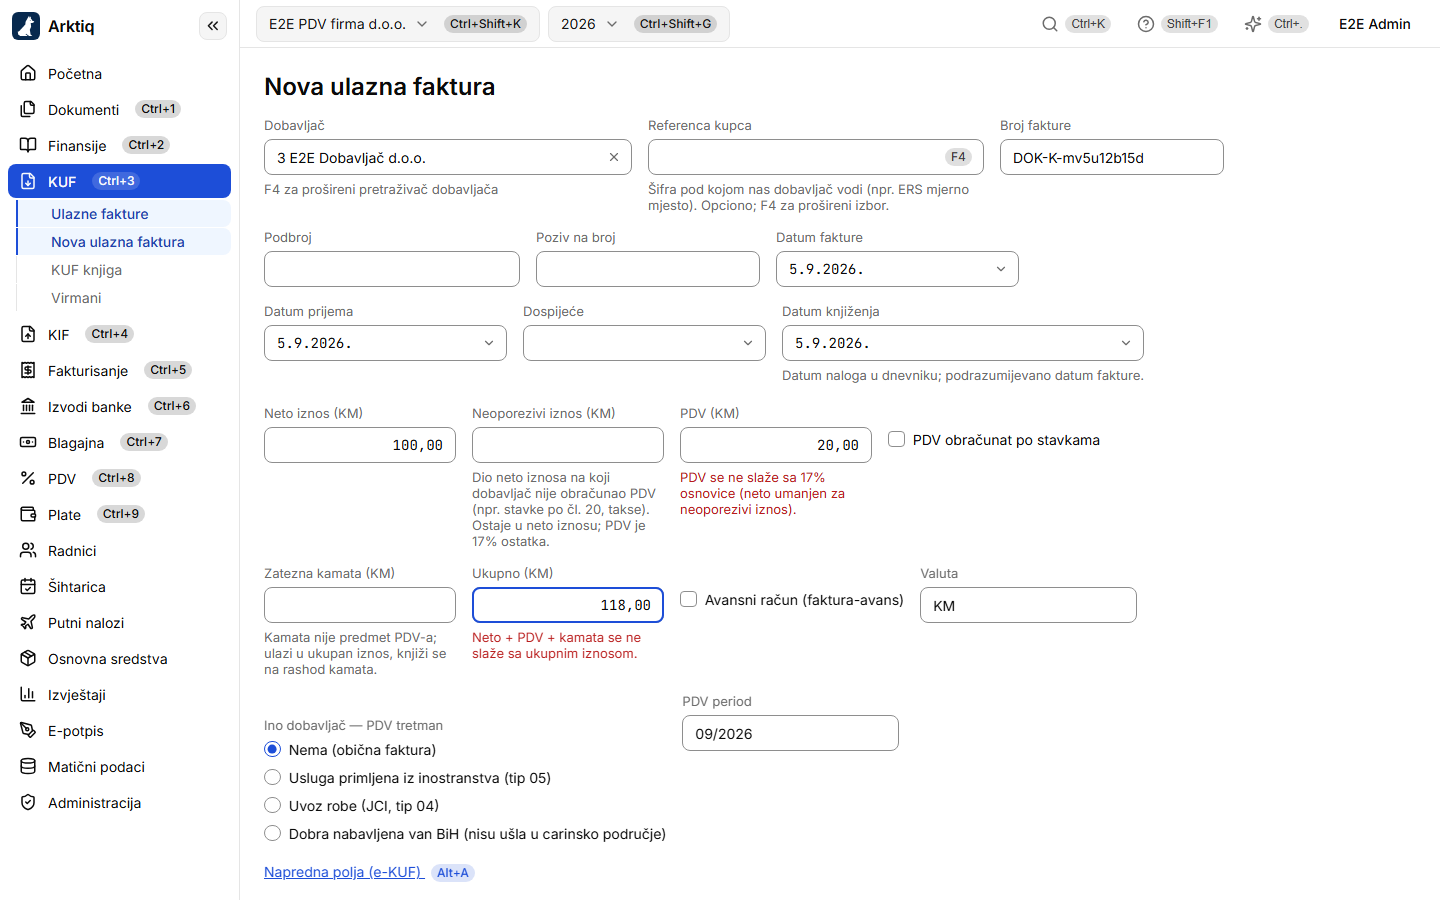The image size is (1440, 900).
Task: Open Napredna polja (e-KUF) link
Action: pyautogui.click(x=344, y=872)
